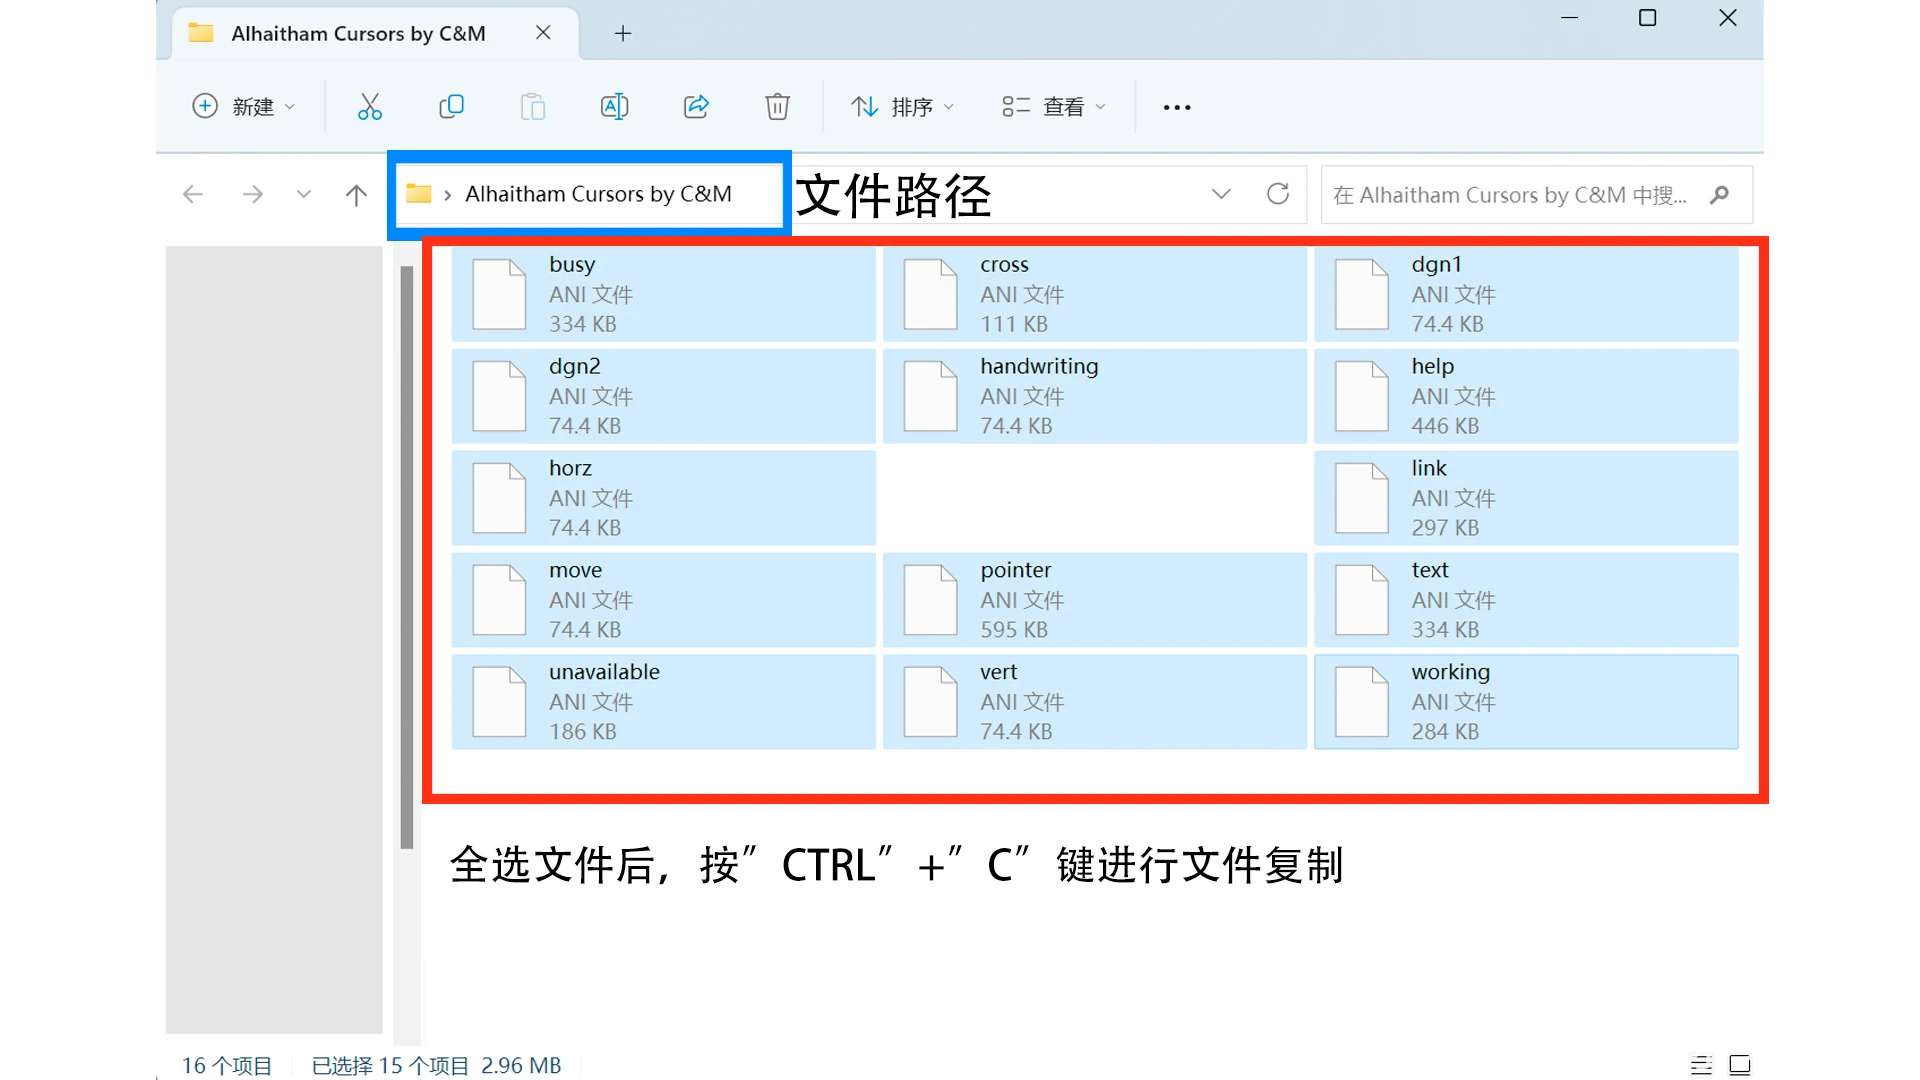Open the 排序 (Sort) dropdown menu
The image size is (1920, 1080).
tap(902, 107)
